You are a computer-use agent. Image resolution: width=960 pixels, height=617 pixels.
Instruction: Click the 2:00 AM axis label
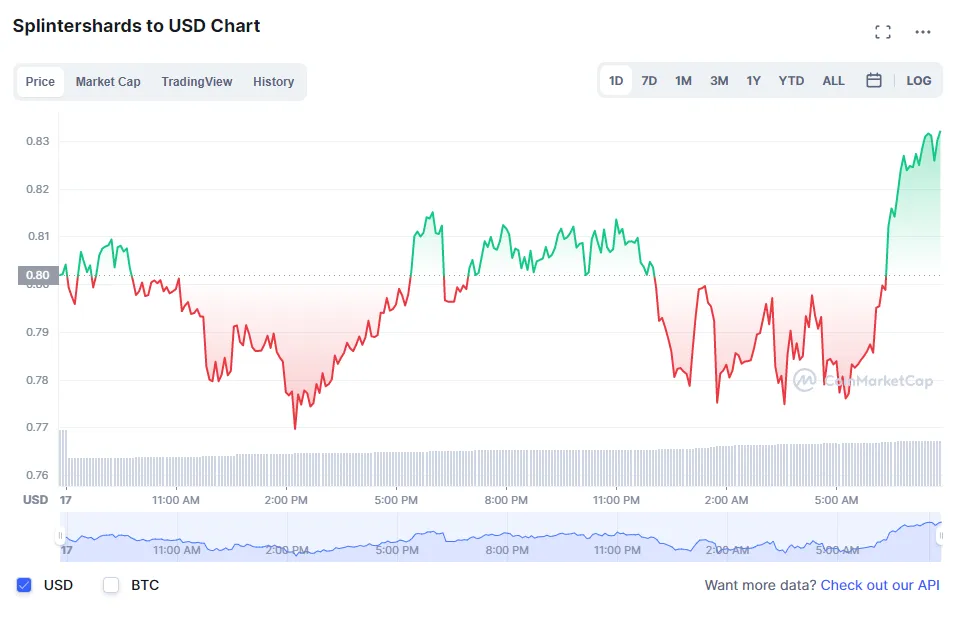pos(726,500)
